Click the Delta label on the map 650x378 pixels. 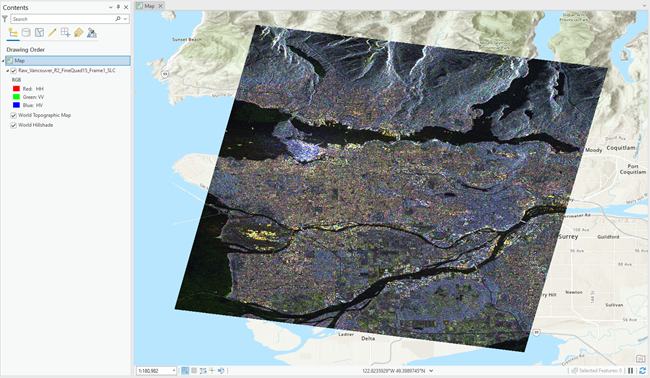pyautogui.click(x=368, y=339)
